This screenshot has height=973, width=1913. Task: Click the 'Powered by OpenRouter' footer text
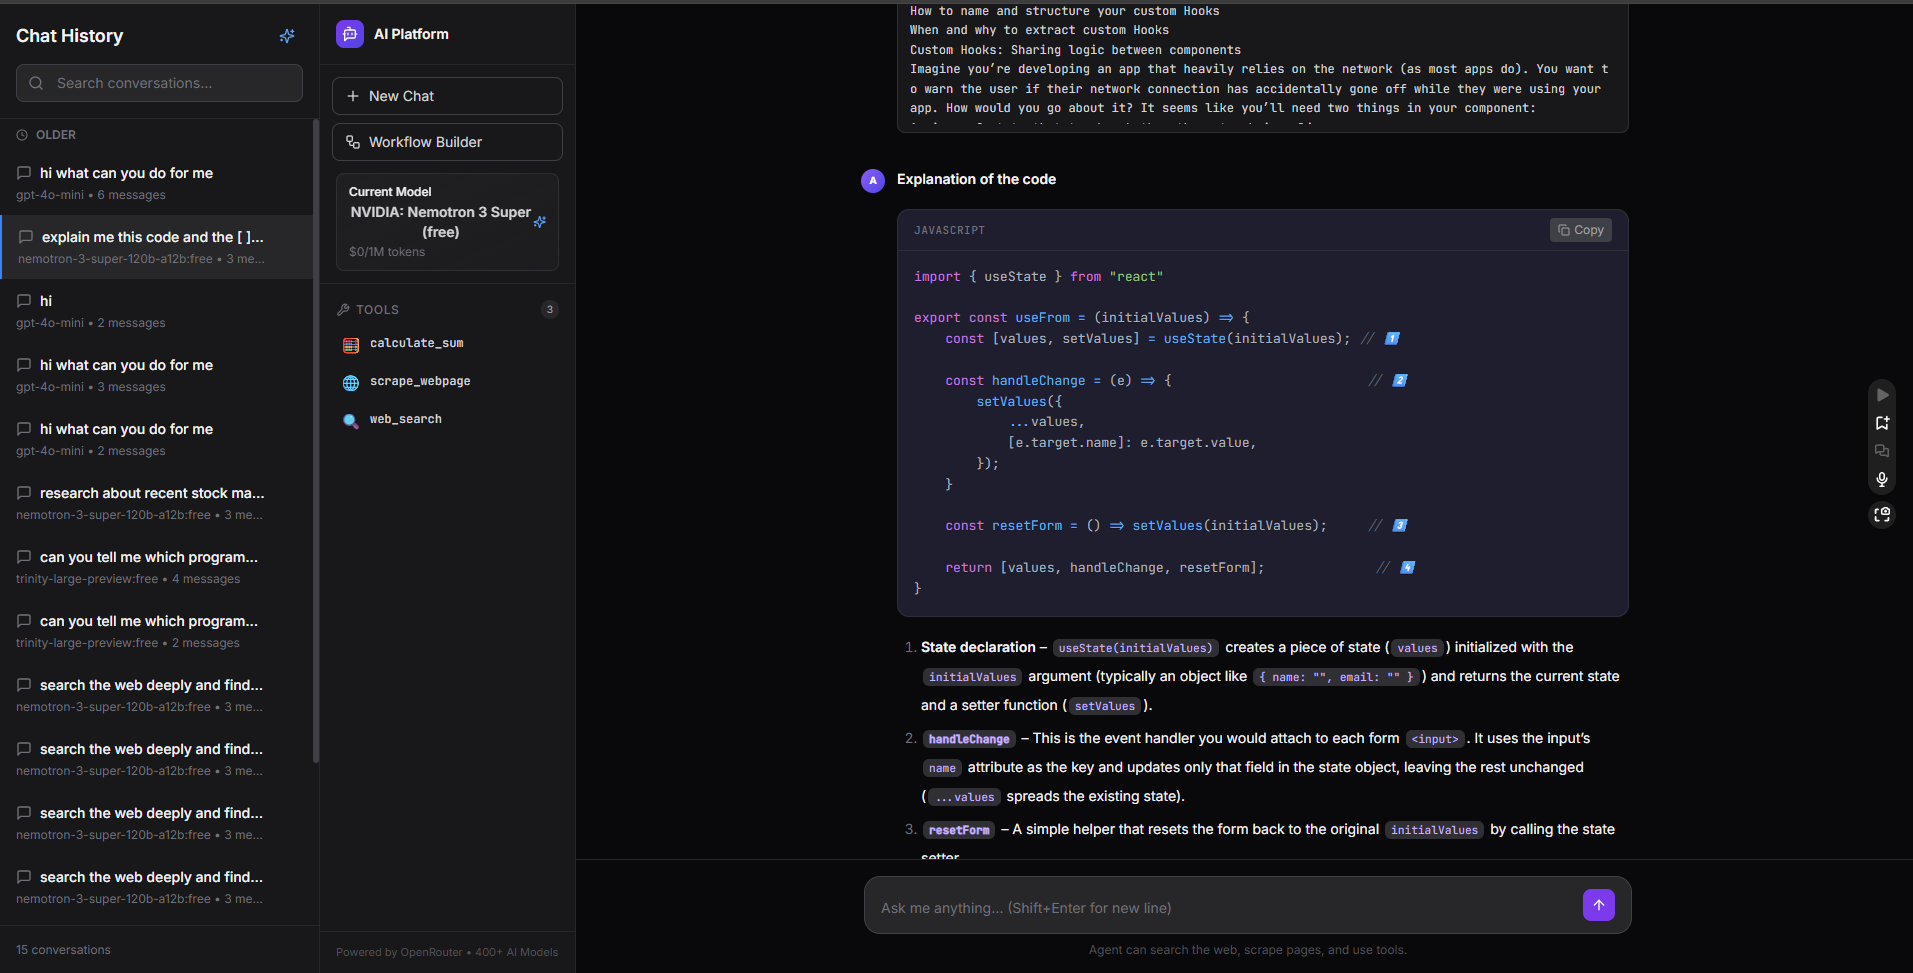(447, 952)
